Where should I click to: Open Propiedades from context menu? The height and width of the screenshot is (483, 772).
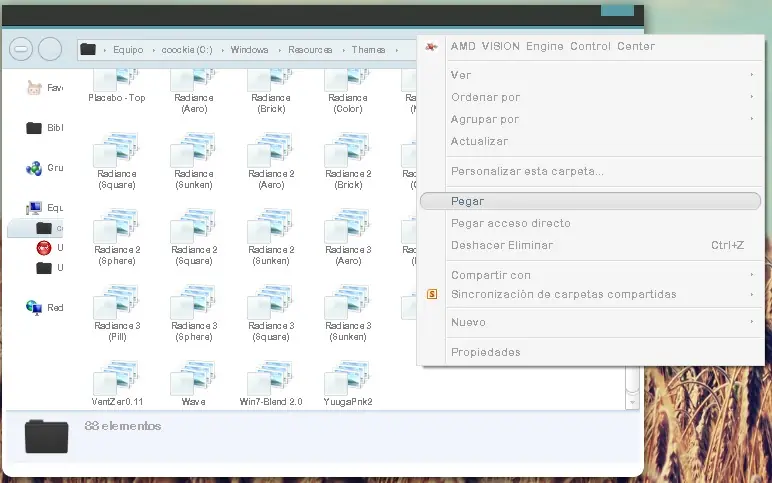pyautogui.click(x=591, y=352)
